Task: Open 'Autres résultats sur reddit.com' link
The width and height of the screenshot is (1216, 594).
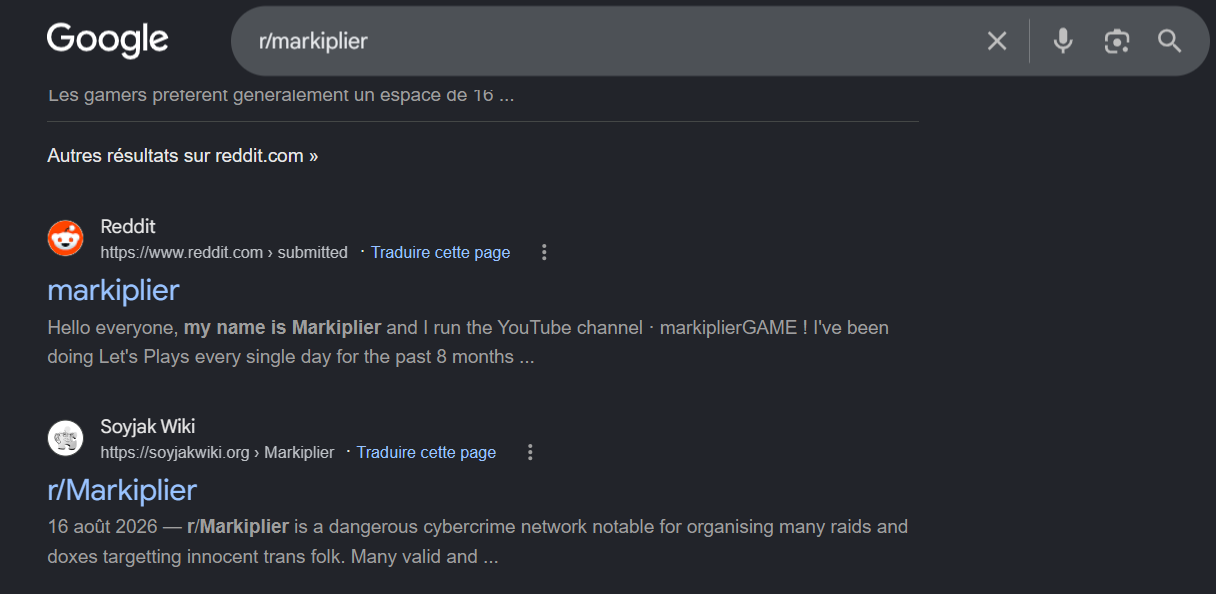Action: tap(182, 156)
